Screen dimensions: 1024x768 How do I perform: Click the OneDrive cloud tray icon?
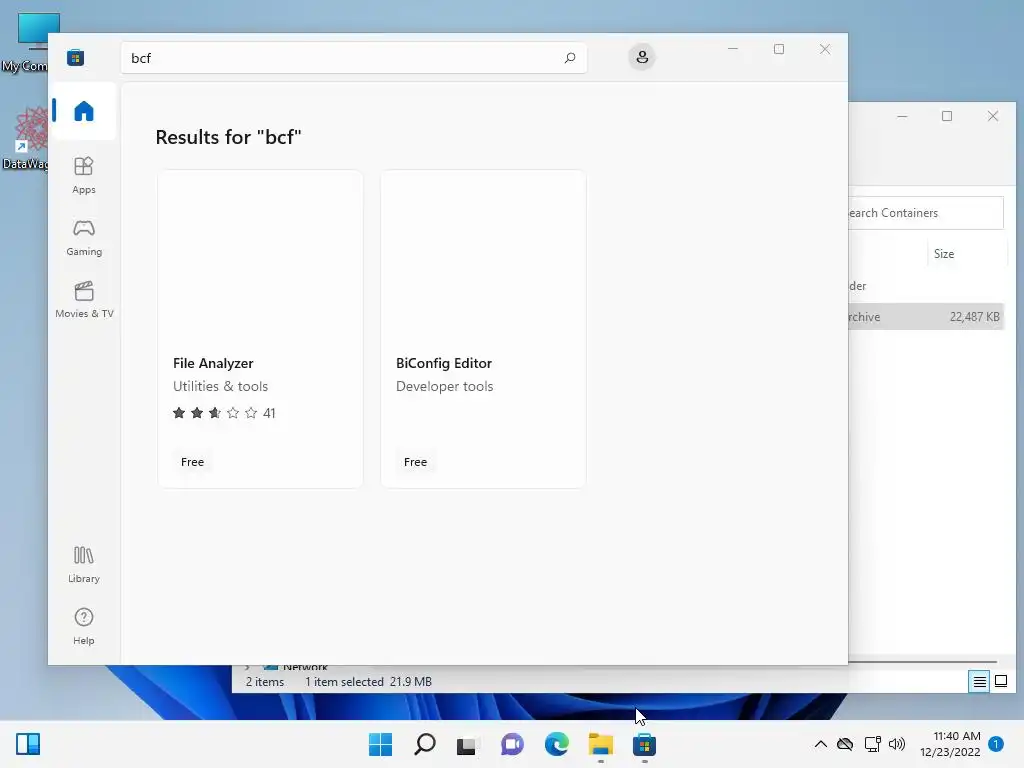coord(845,744)
